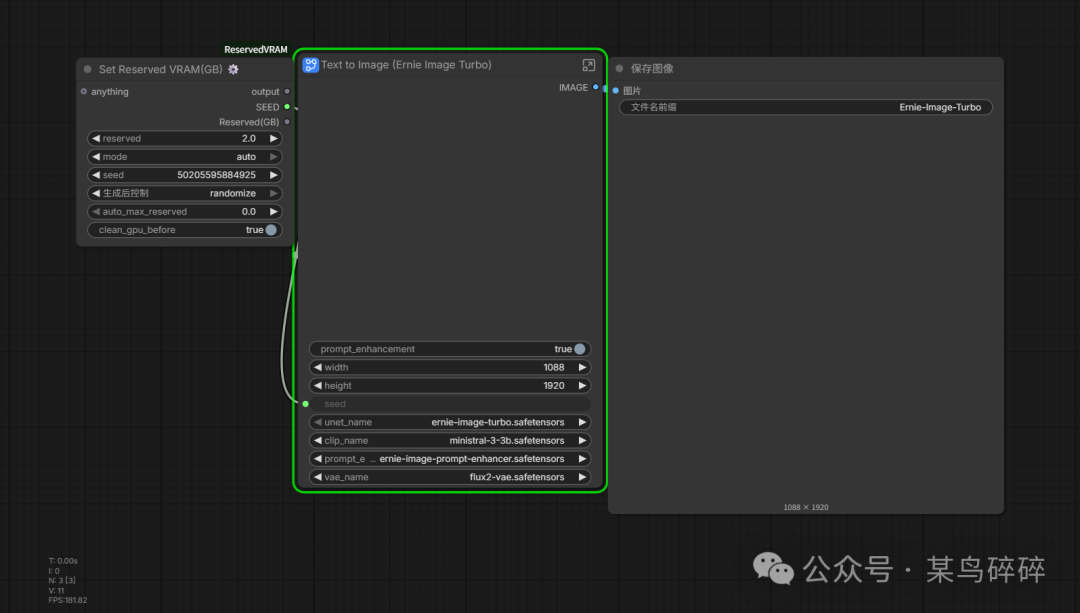
Task: Click the green SEED output port
Action: point(287,107)
